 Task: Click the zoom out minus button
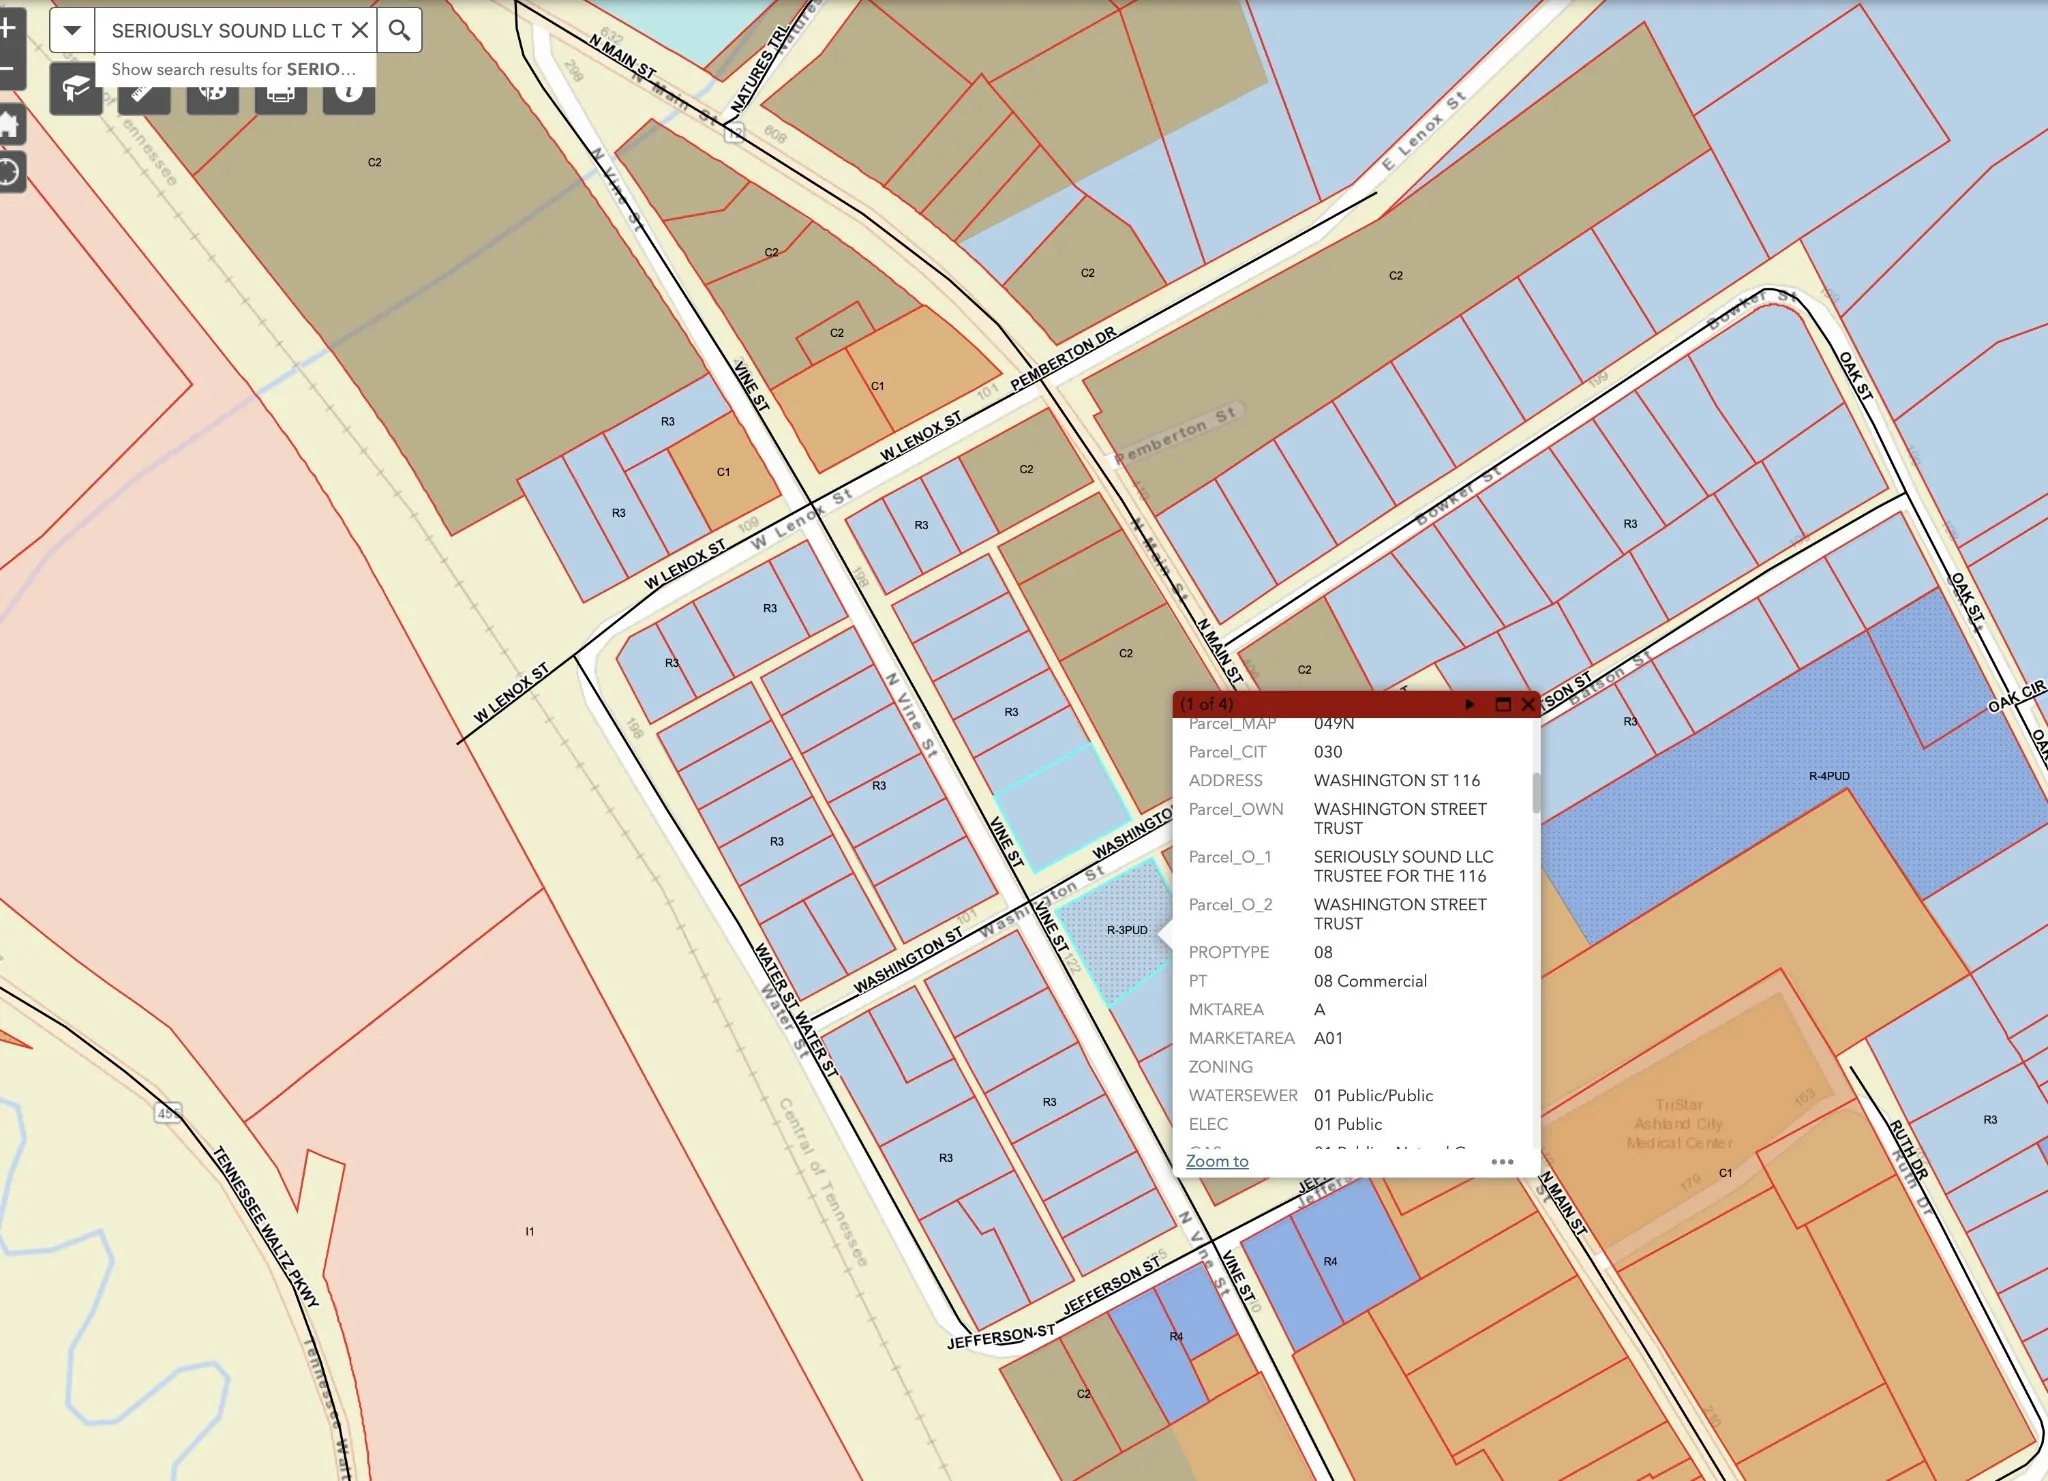(8, 68)
